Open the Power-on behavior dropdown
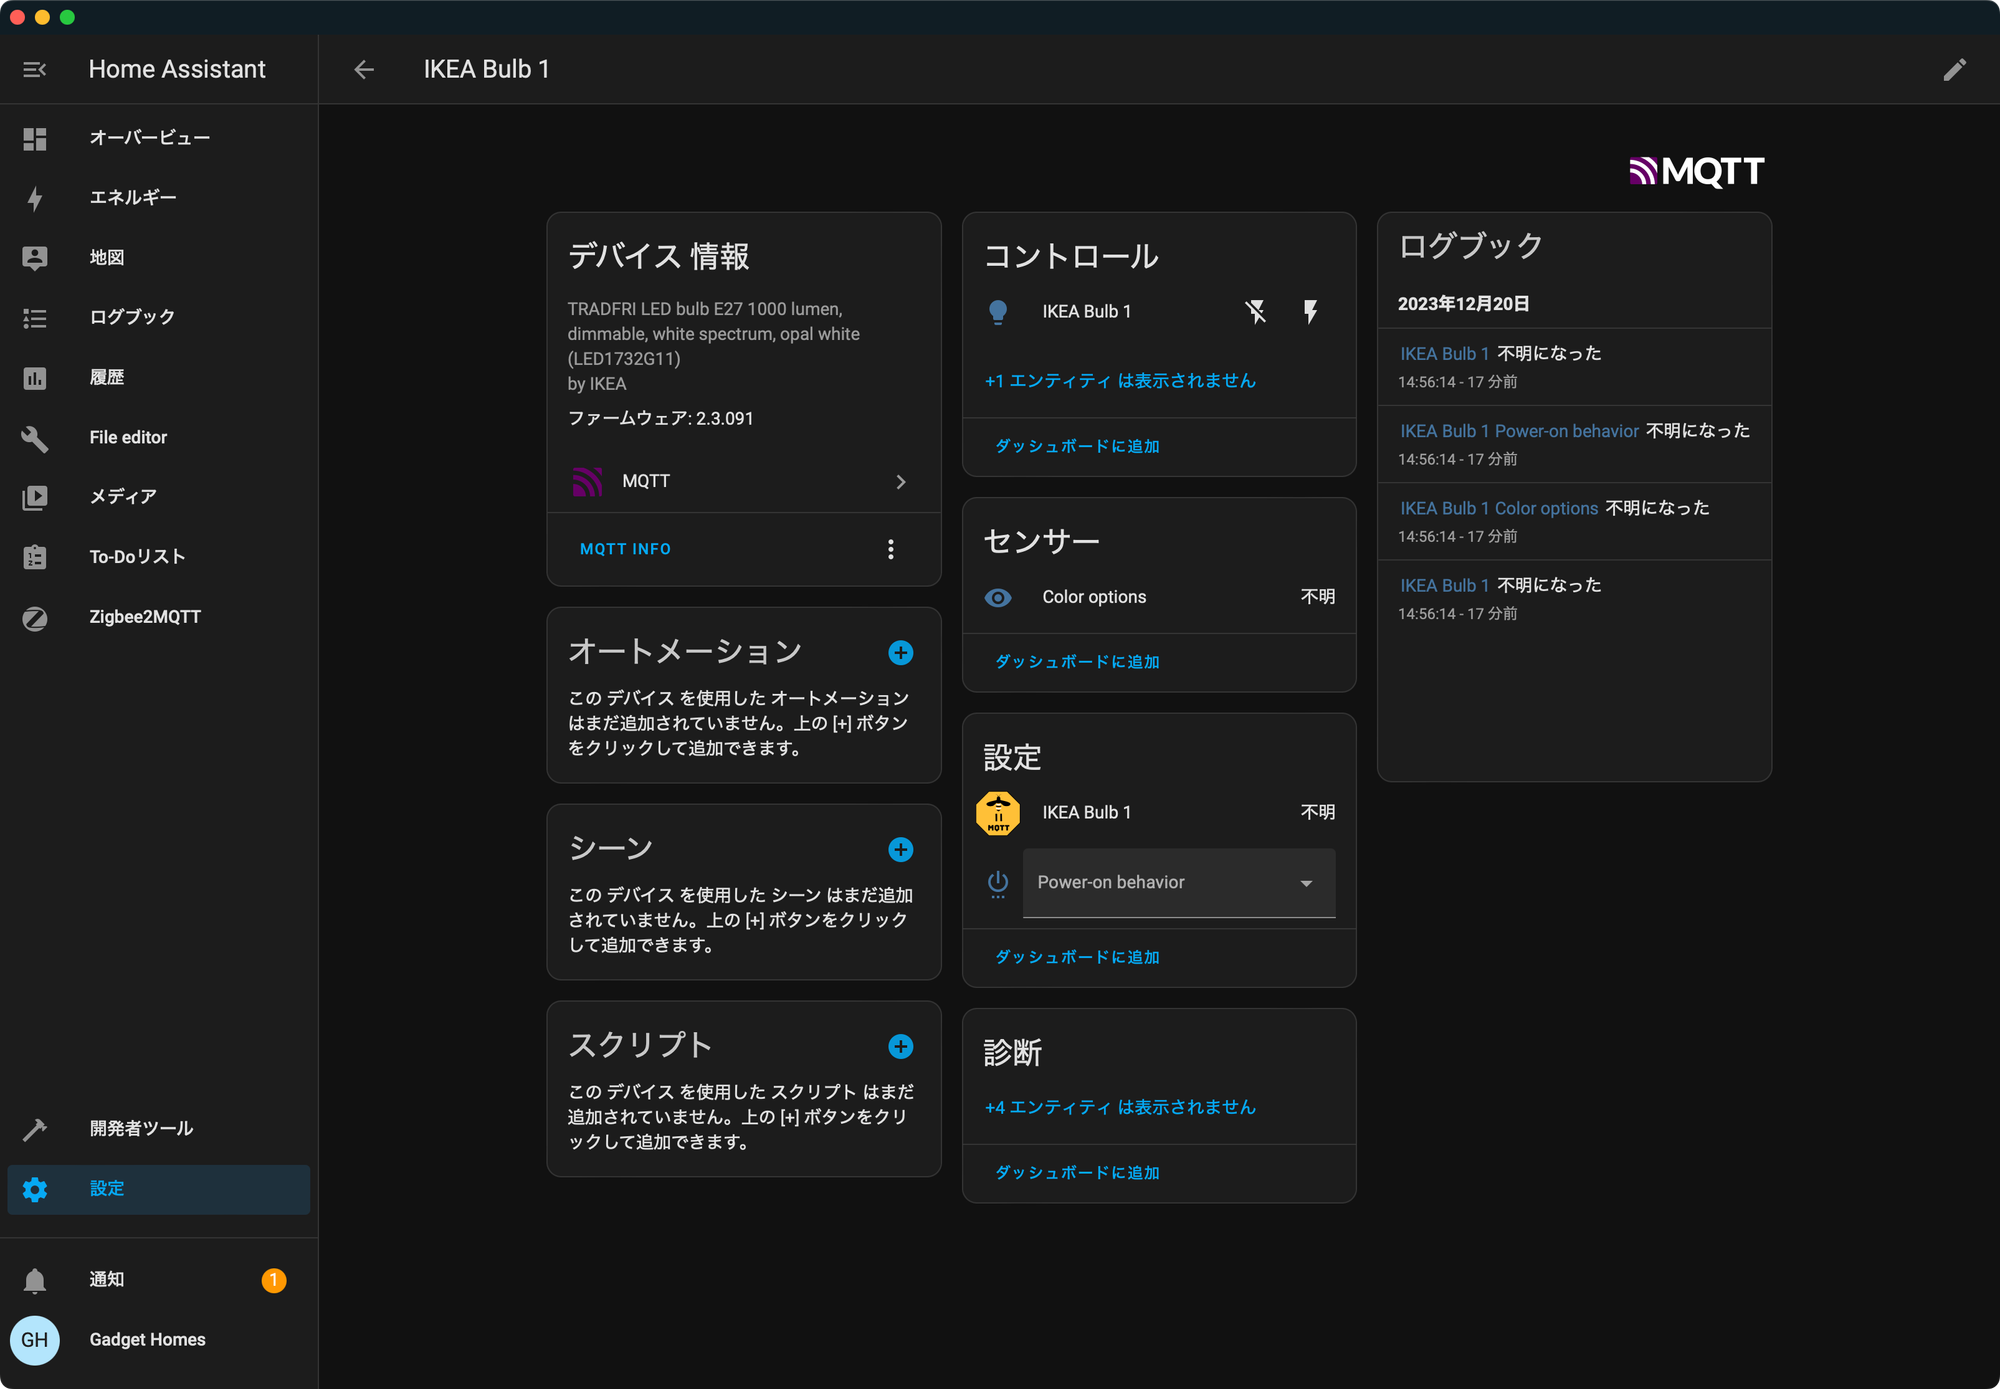Image resolution: width=2000 pixels, height=1389 pixels. point(1179,883)
